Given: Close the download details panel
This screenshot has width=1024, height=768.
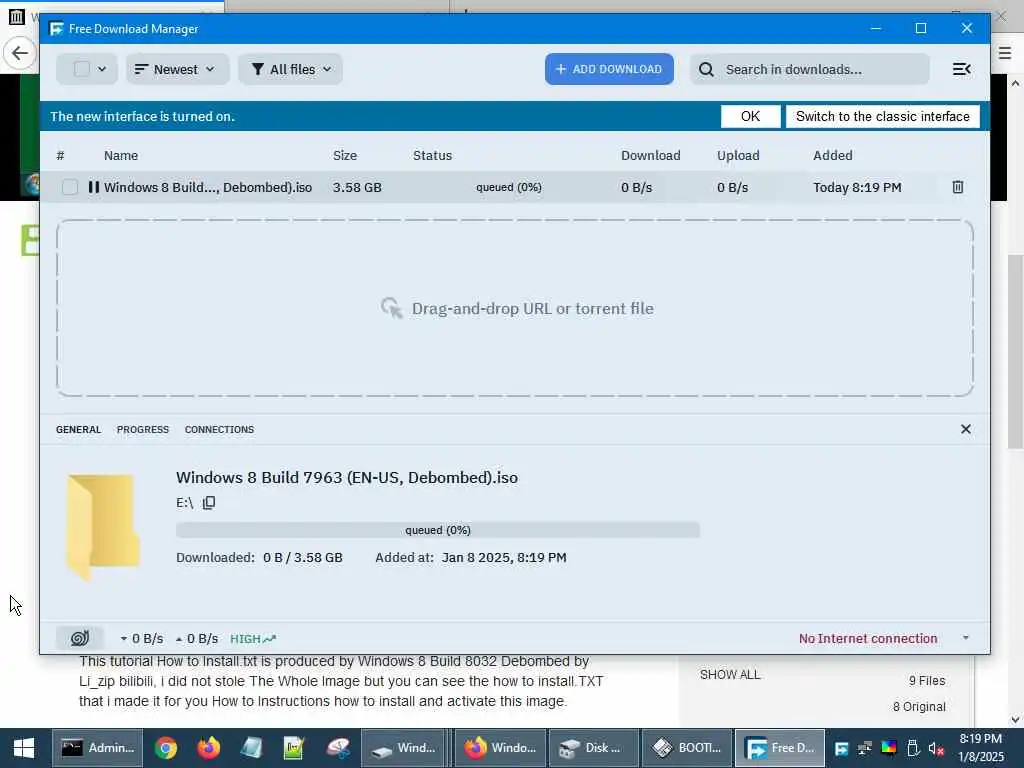Looking at the screenshot, I should 965,429.
